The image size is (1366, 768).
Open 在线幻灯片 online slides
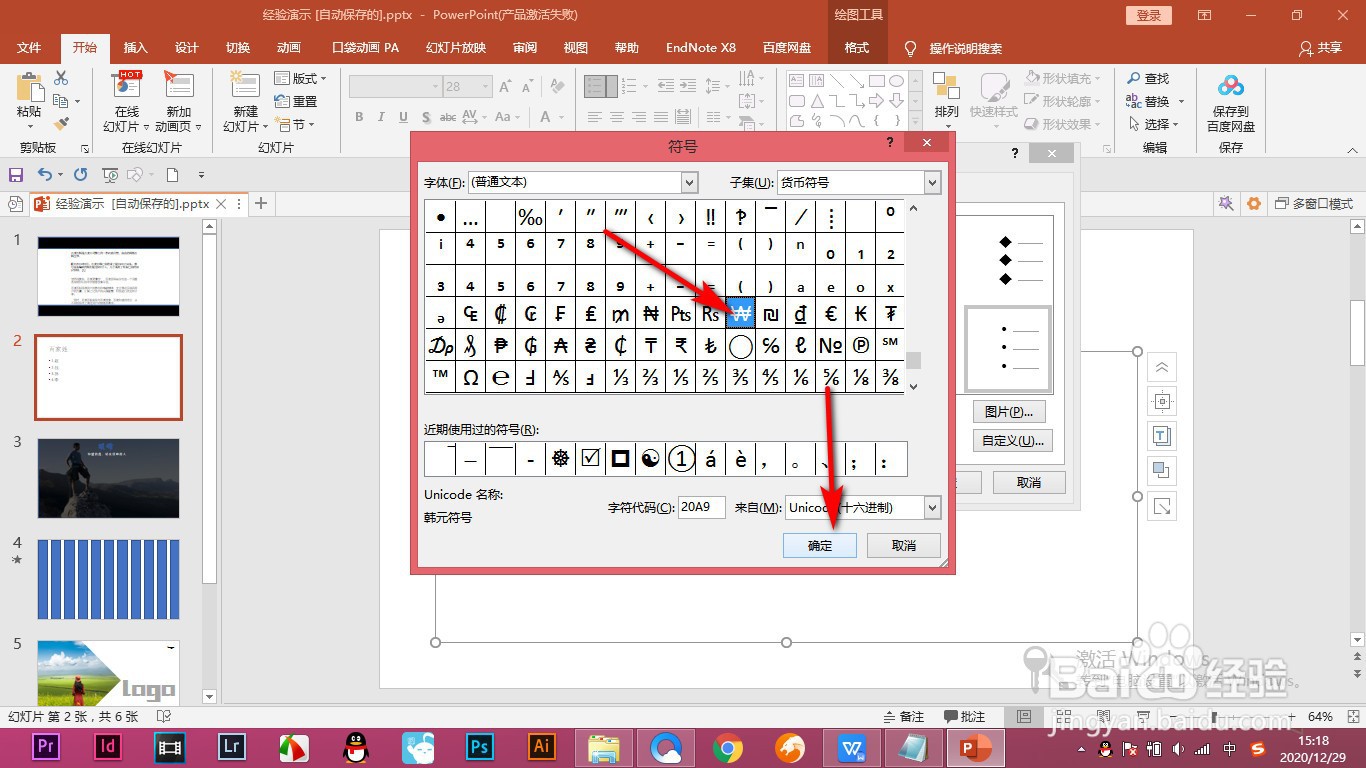point(127,101)
